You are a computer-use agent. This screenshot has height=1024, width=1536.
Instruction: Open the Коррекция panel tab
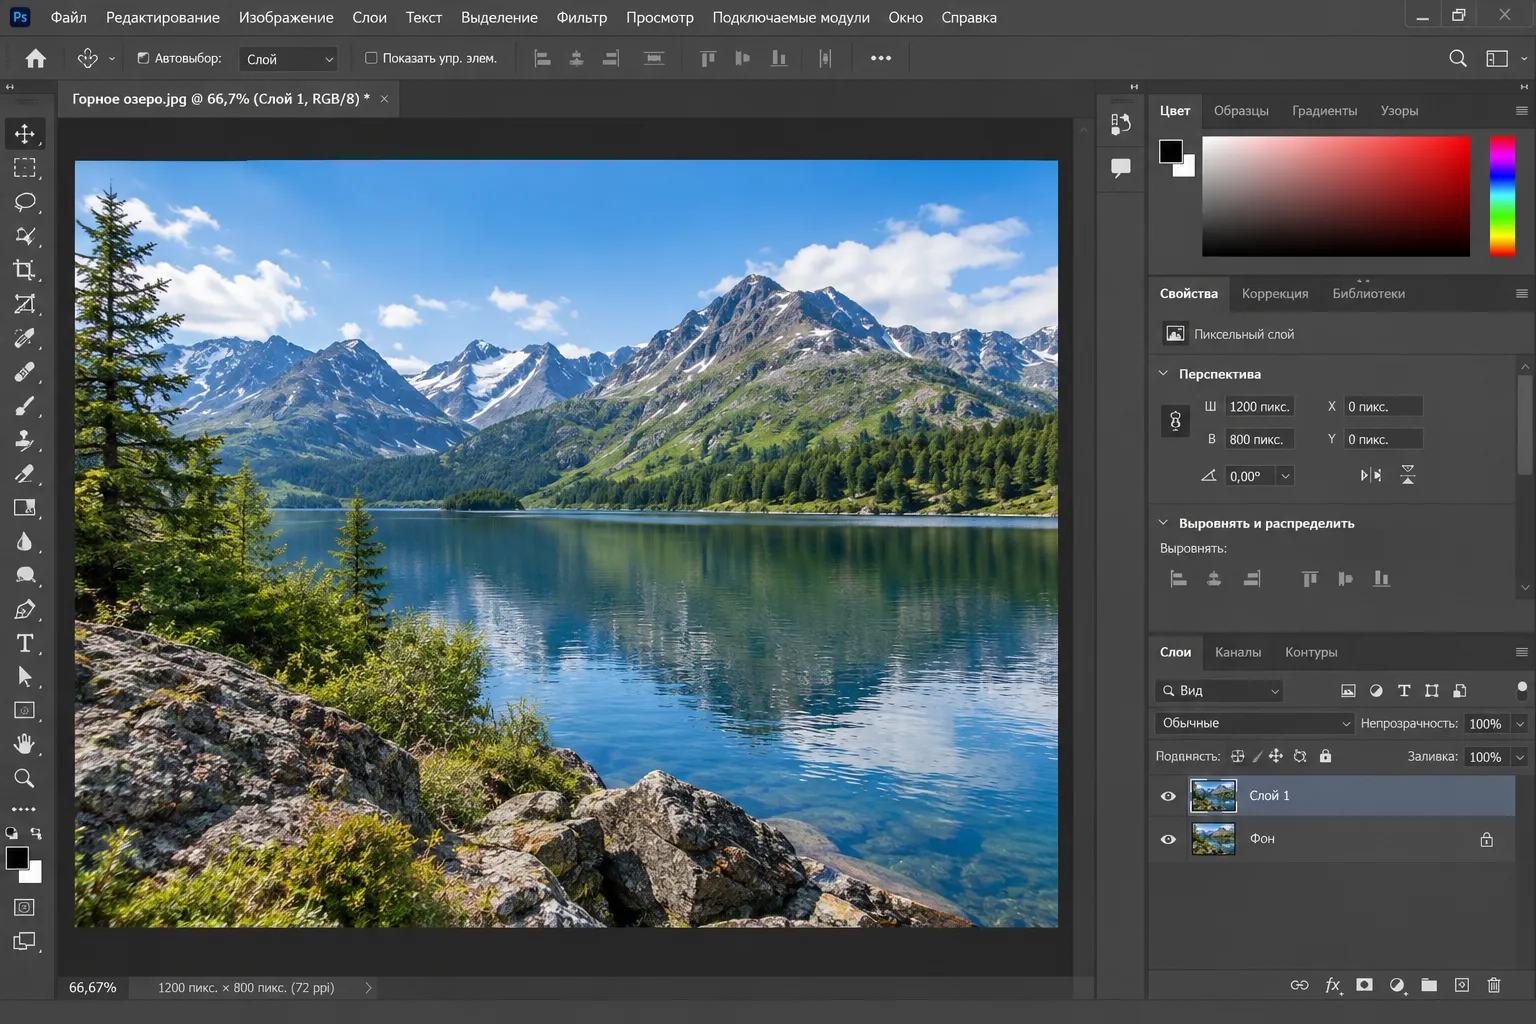[1275, 294]
